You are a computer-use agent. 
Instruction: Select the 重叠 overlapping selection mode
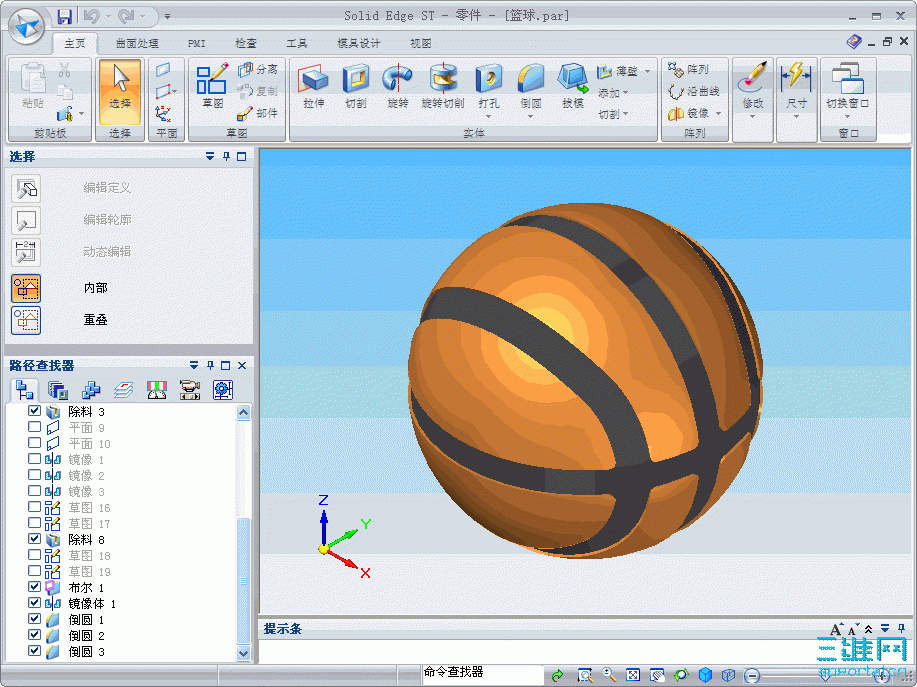pyautogui.click(x=26, y=320)
